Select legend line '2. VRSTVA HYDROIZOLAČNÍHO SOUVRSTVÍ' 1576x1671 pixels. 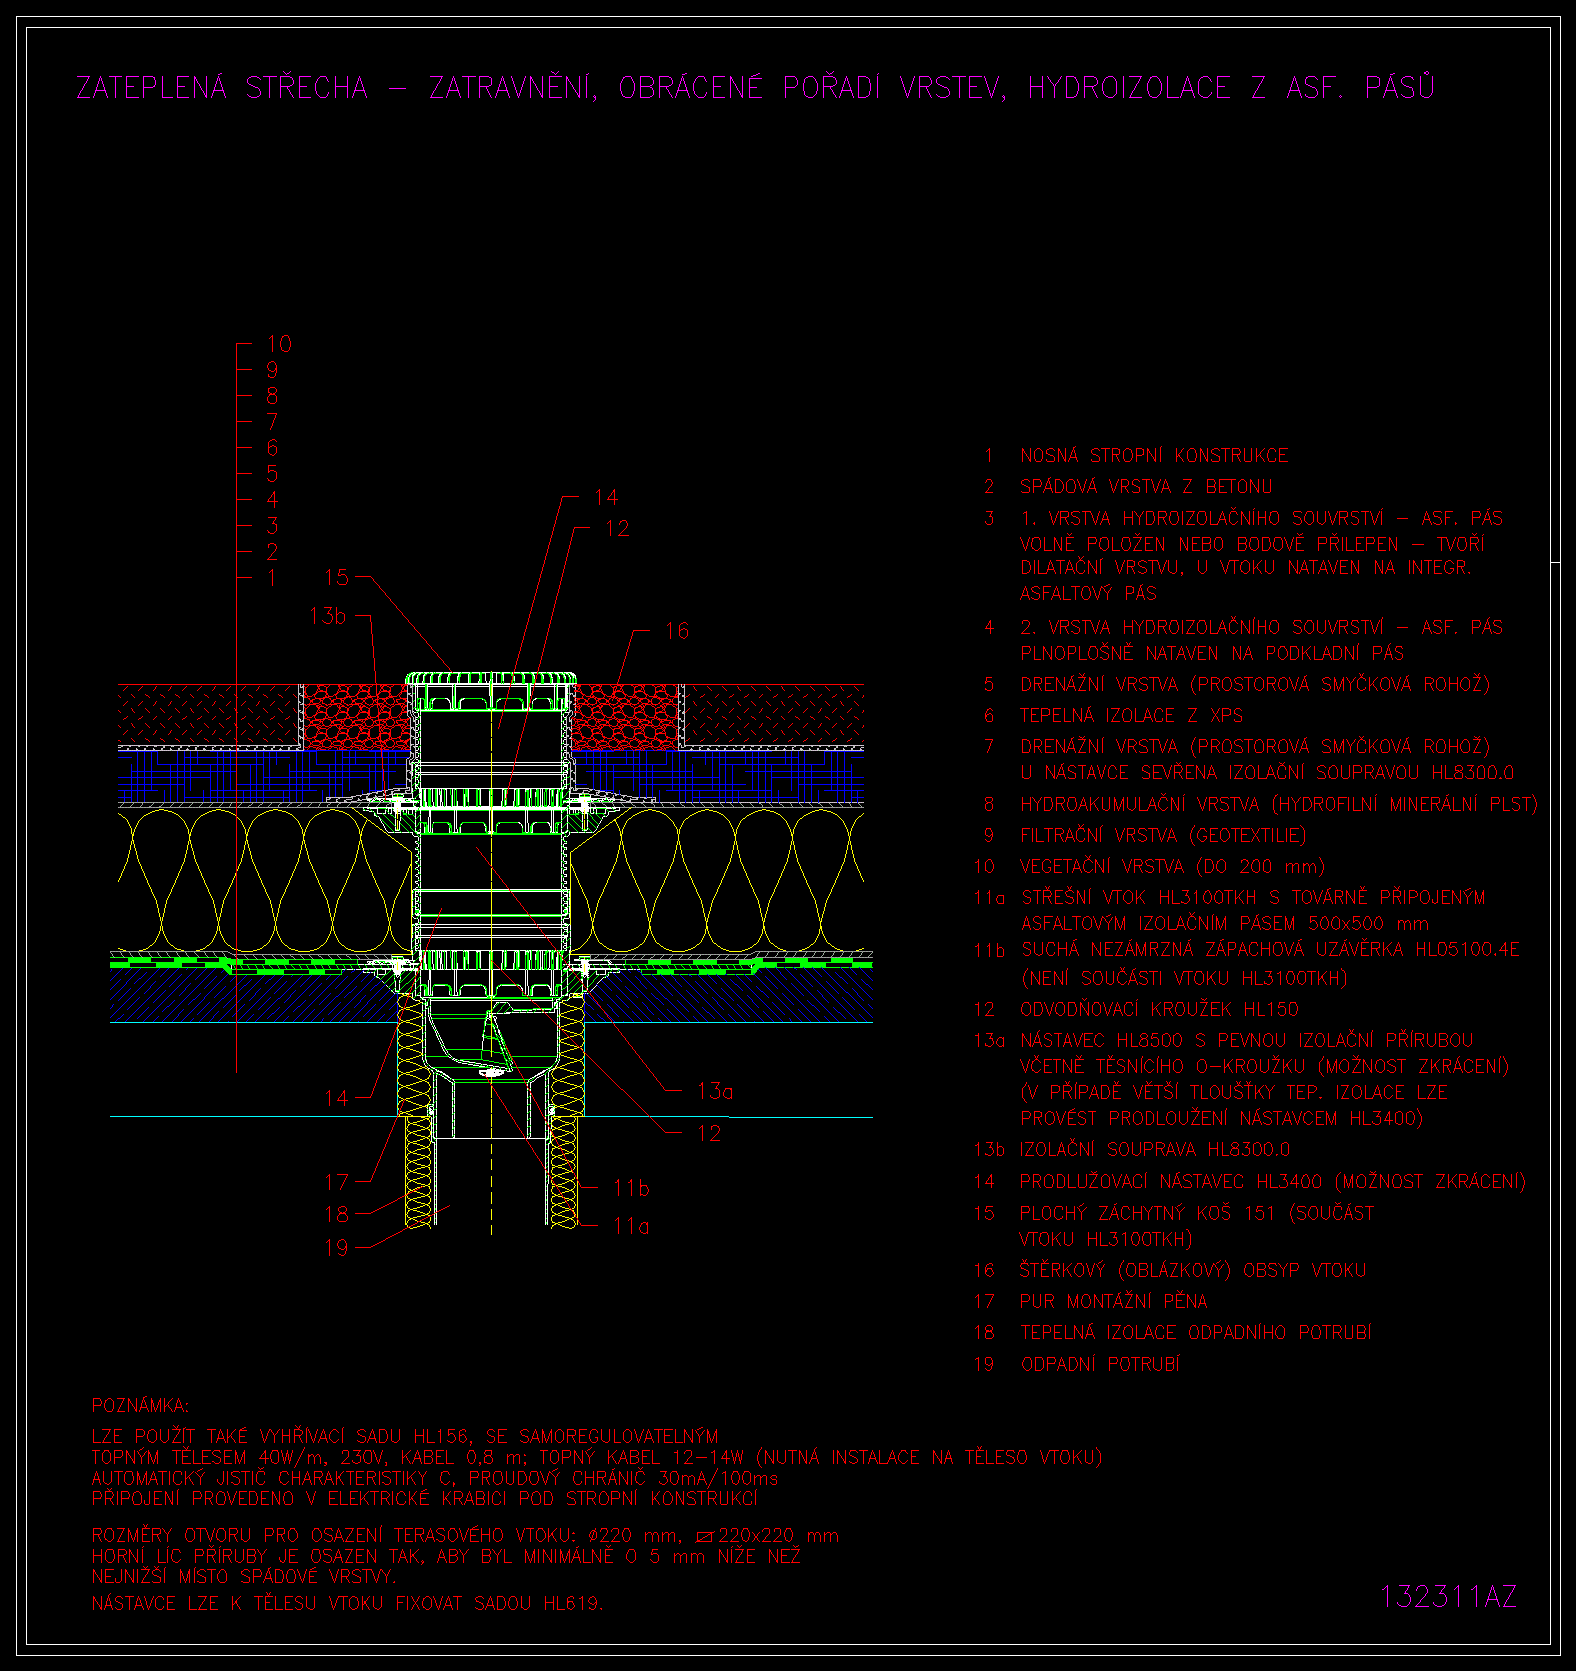pyautogui.click(x=1202, y=627)
